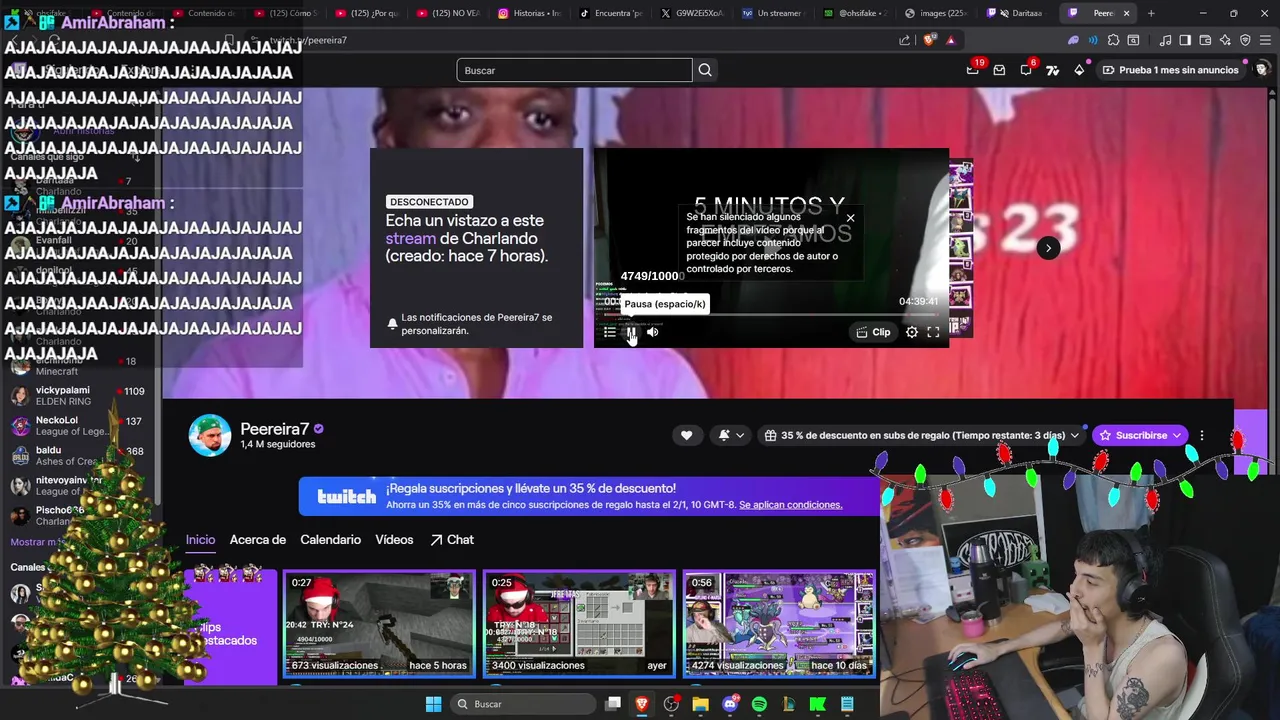Open the three-dot channel options menu

click(x=1201, y=435)
